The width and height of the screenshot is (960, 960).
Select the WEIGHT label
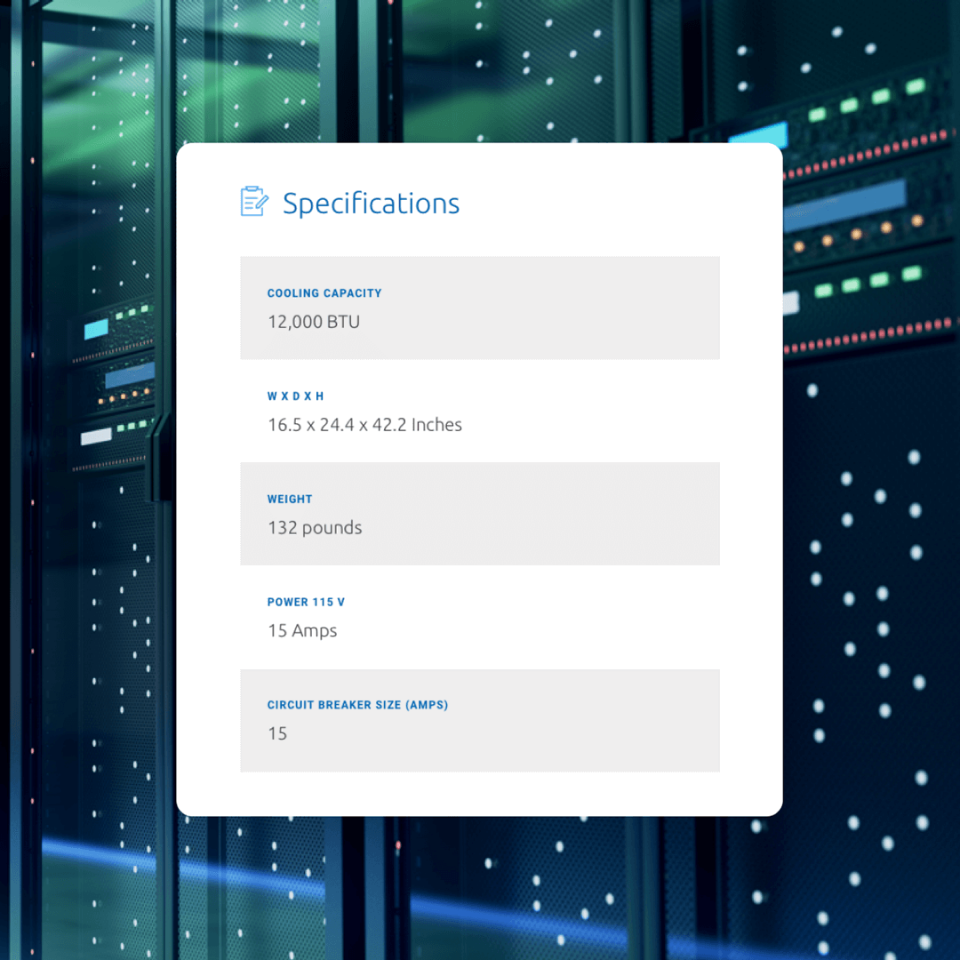tap(290, 499)
